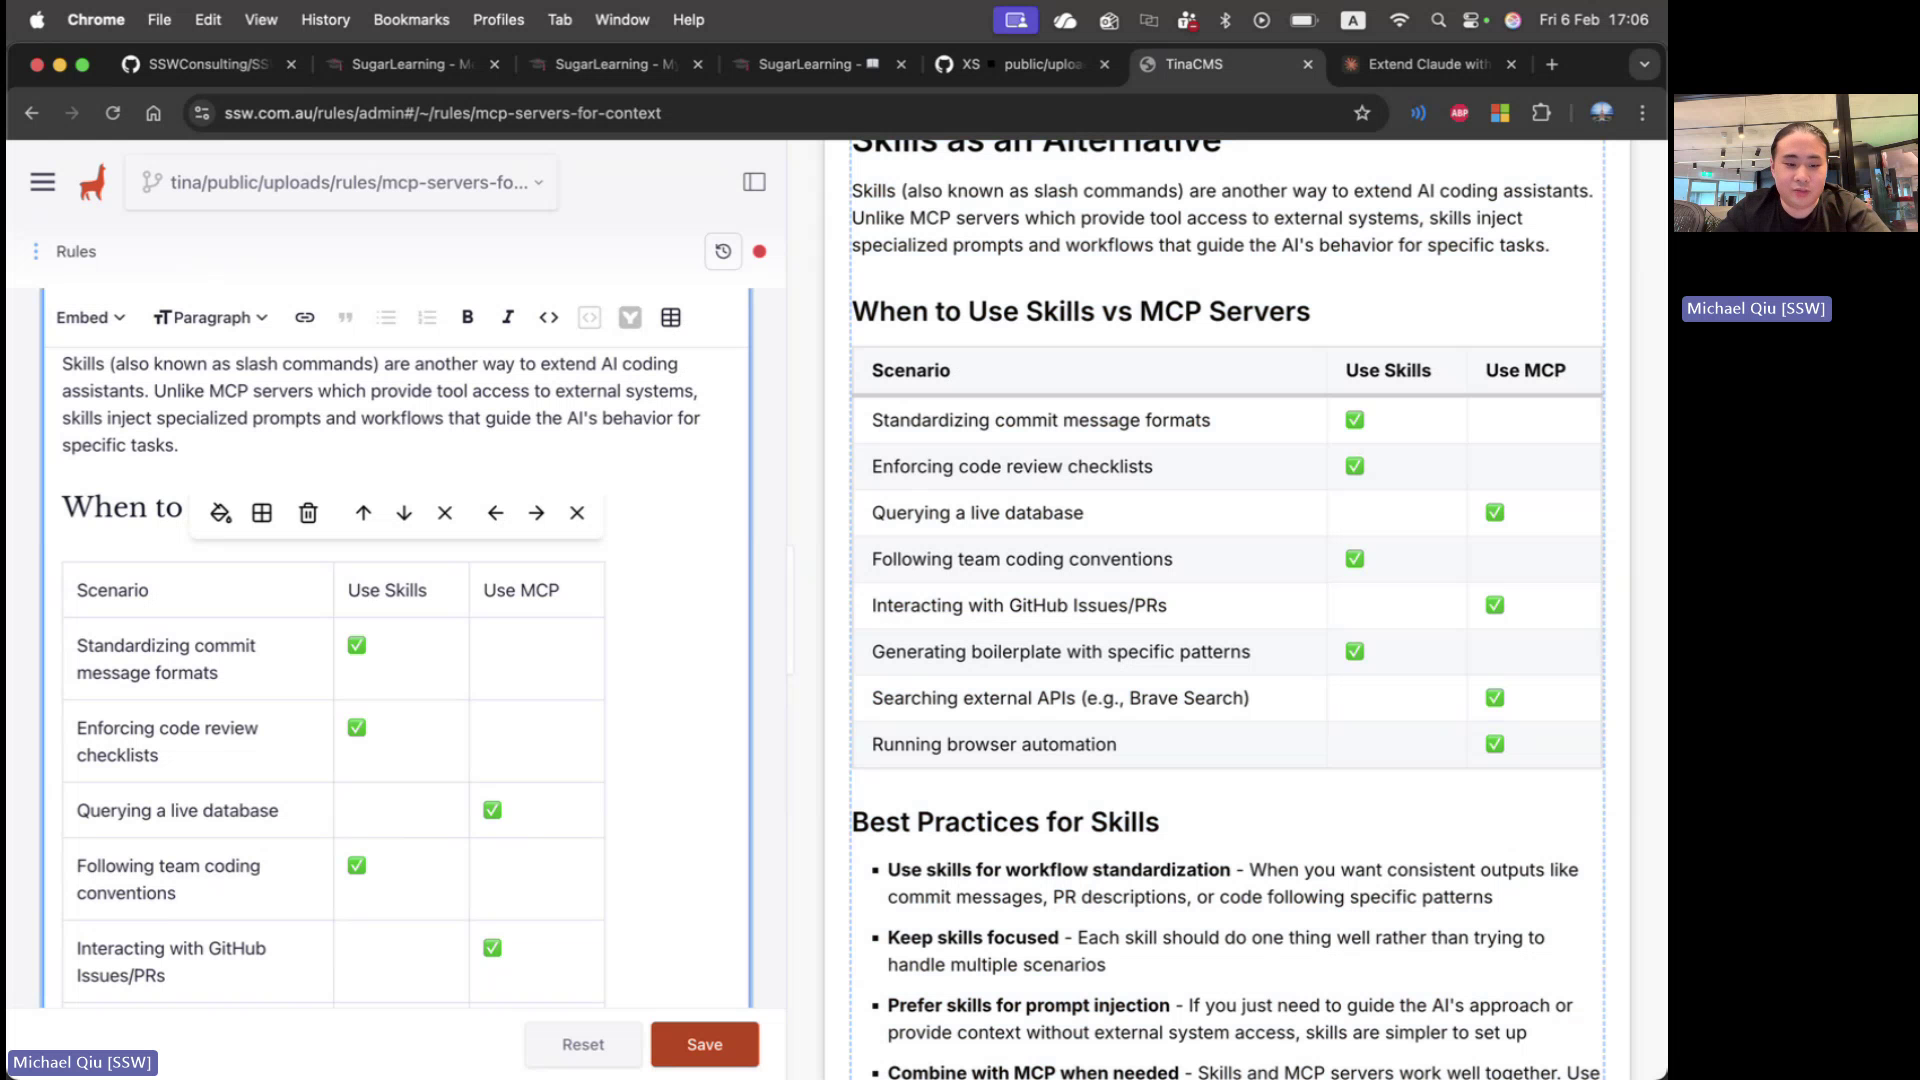Toggle the sidebar panel layout icon

click(x=754, y=182)
